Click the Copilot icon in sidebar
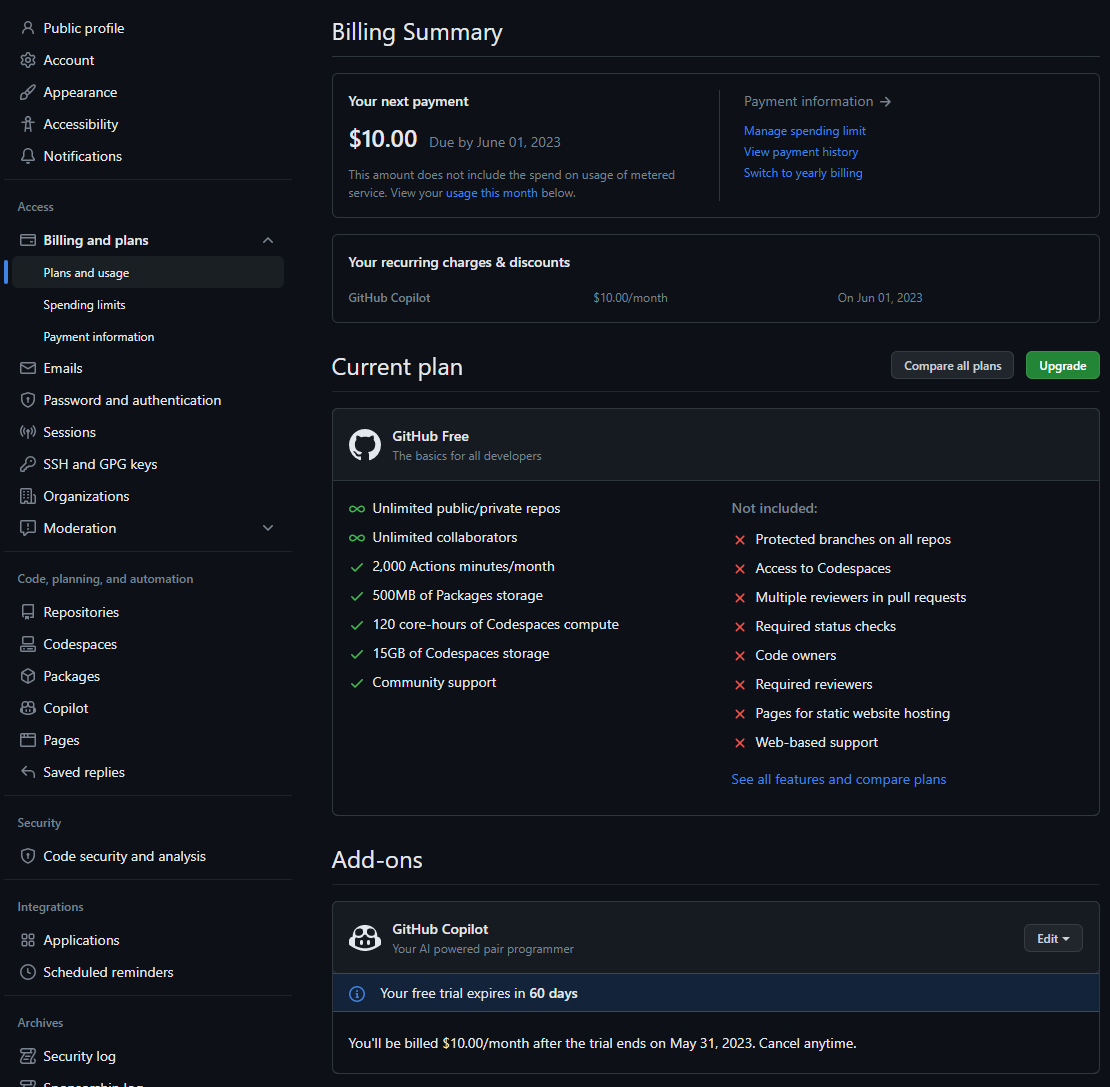1110x1087 pixels. pyautogui.click(x=28, y=708)
